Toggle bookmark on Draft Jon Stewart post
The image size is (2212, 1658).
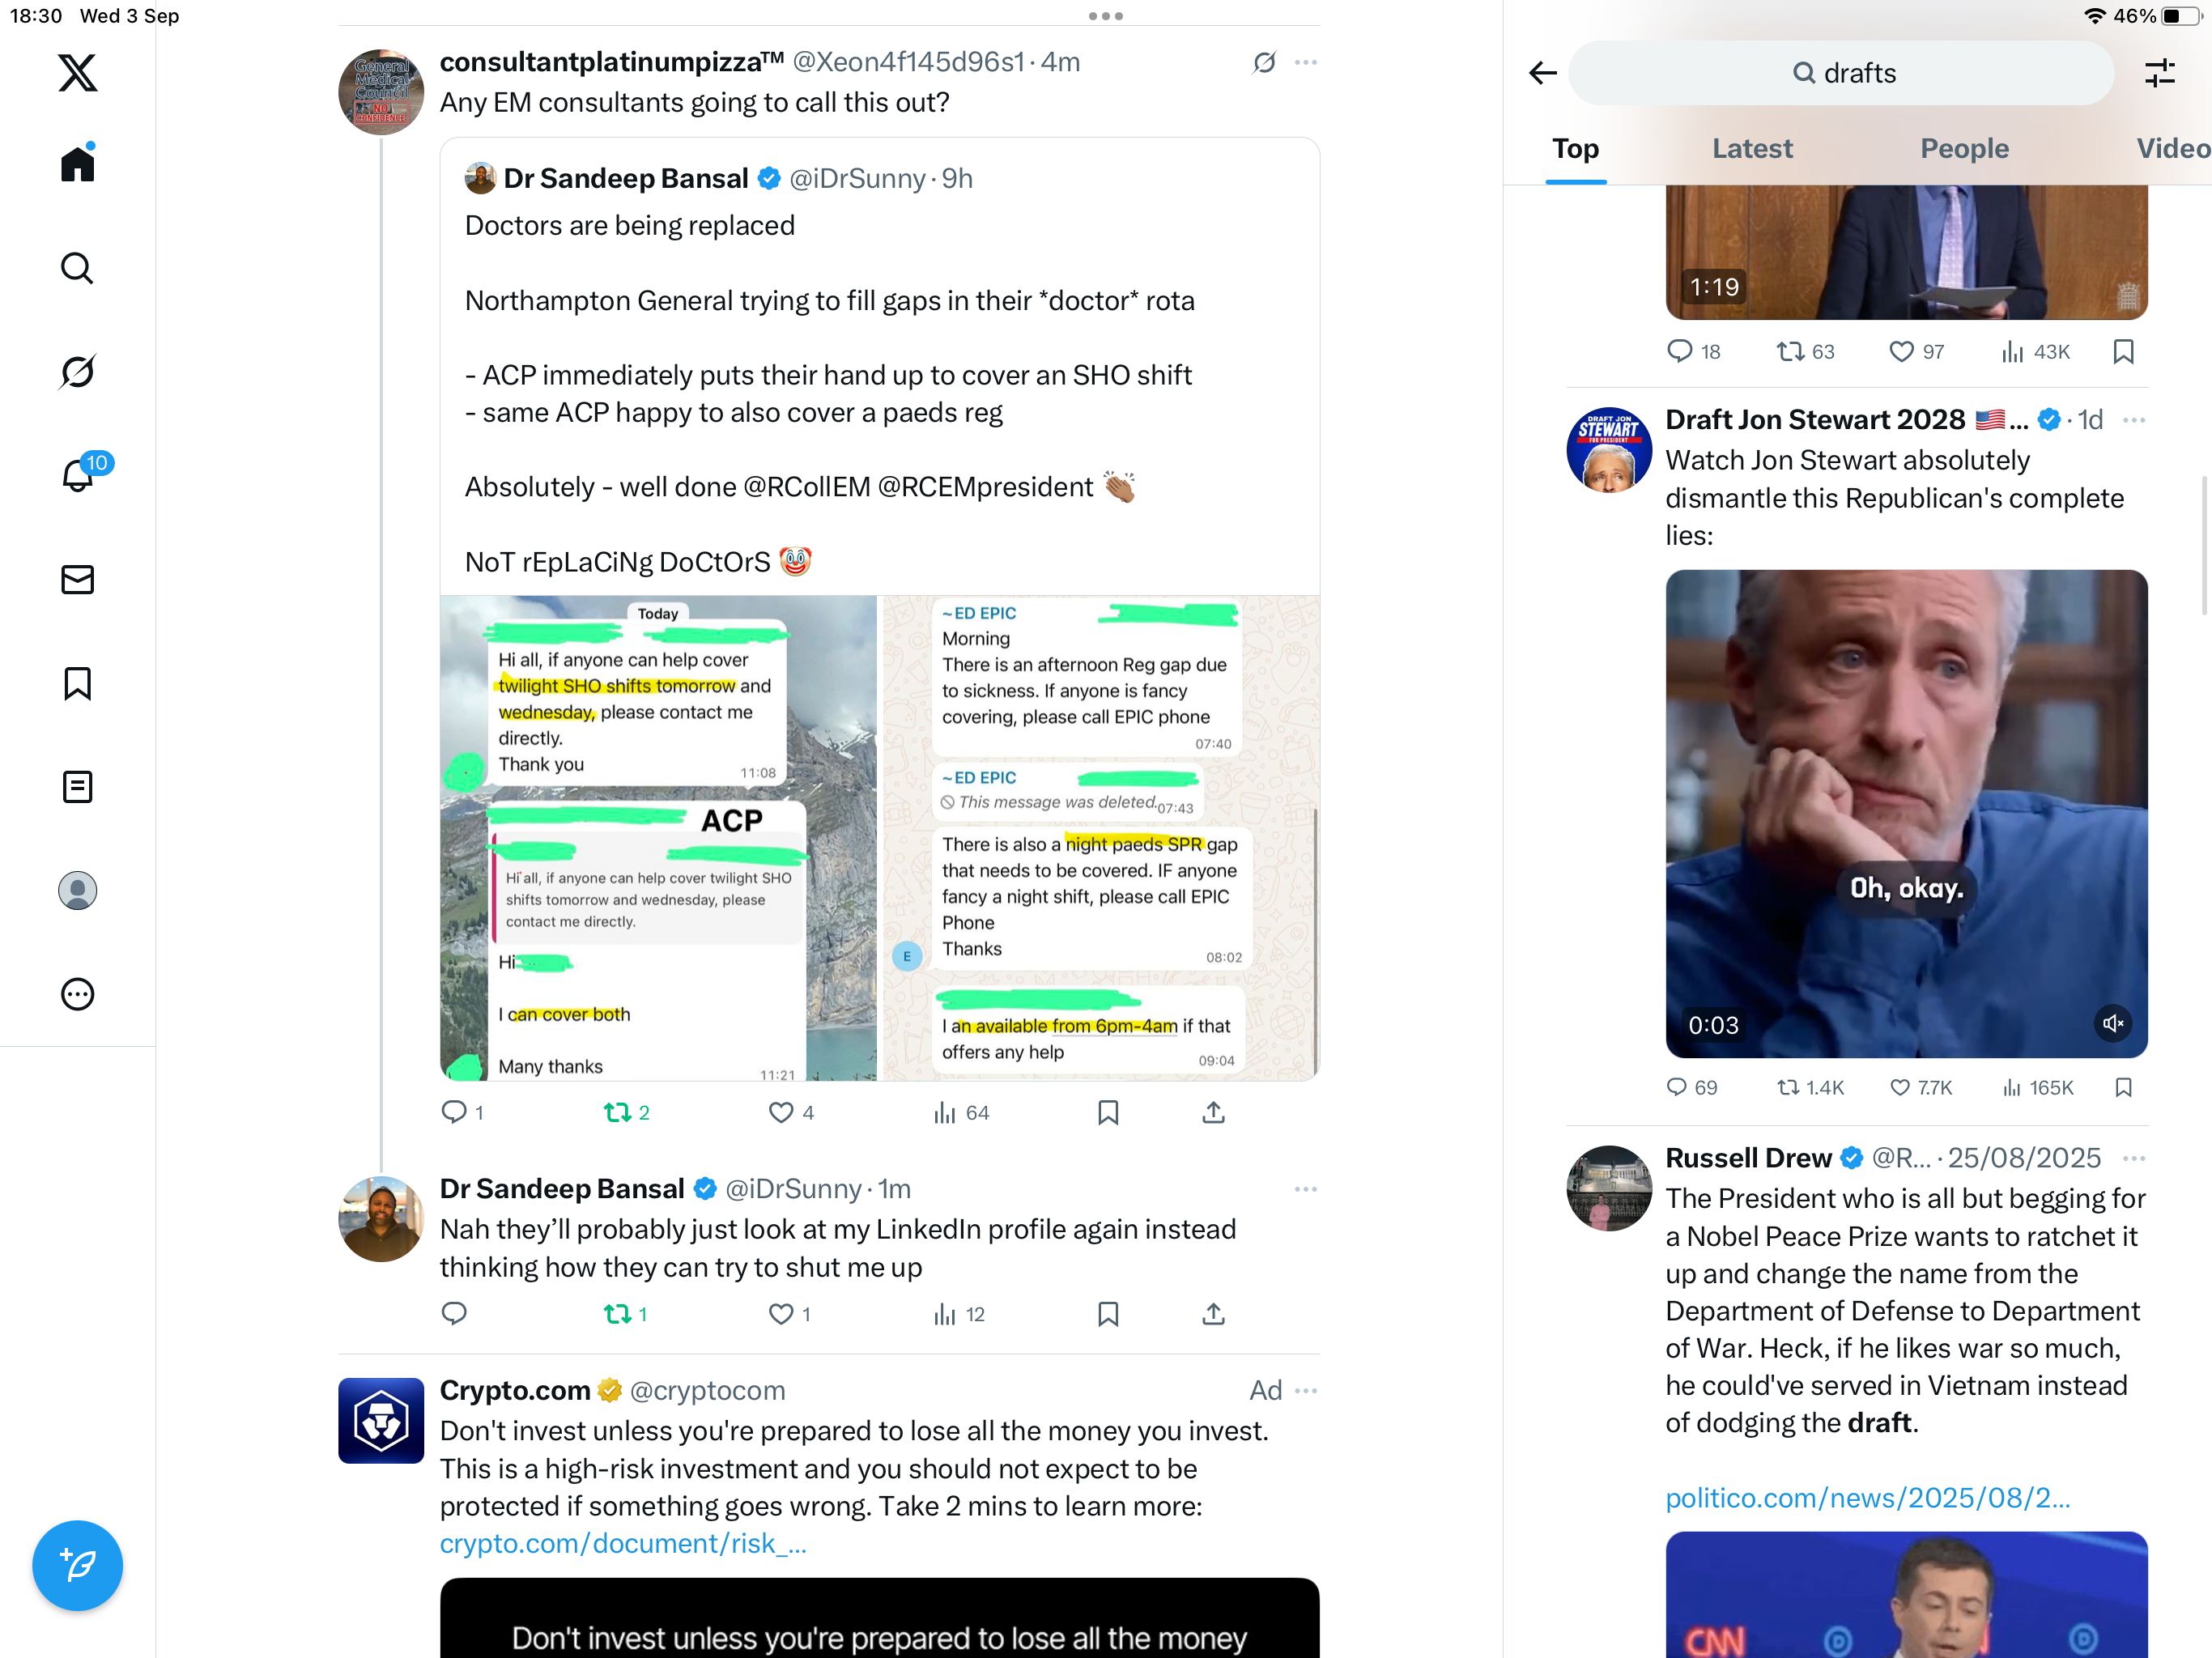[2123, 1087]
